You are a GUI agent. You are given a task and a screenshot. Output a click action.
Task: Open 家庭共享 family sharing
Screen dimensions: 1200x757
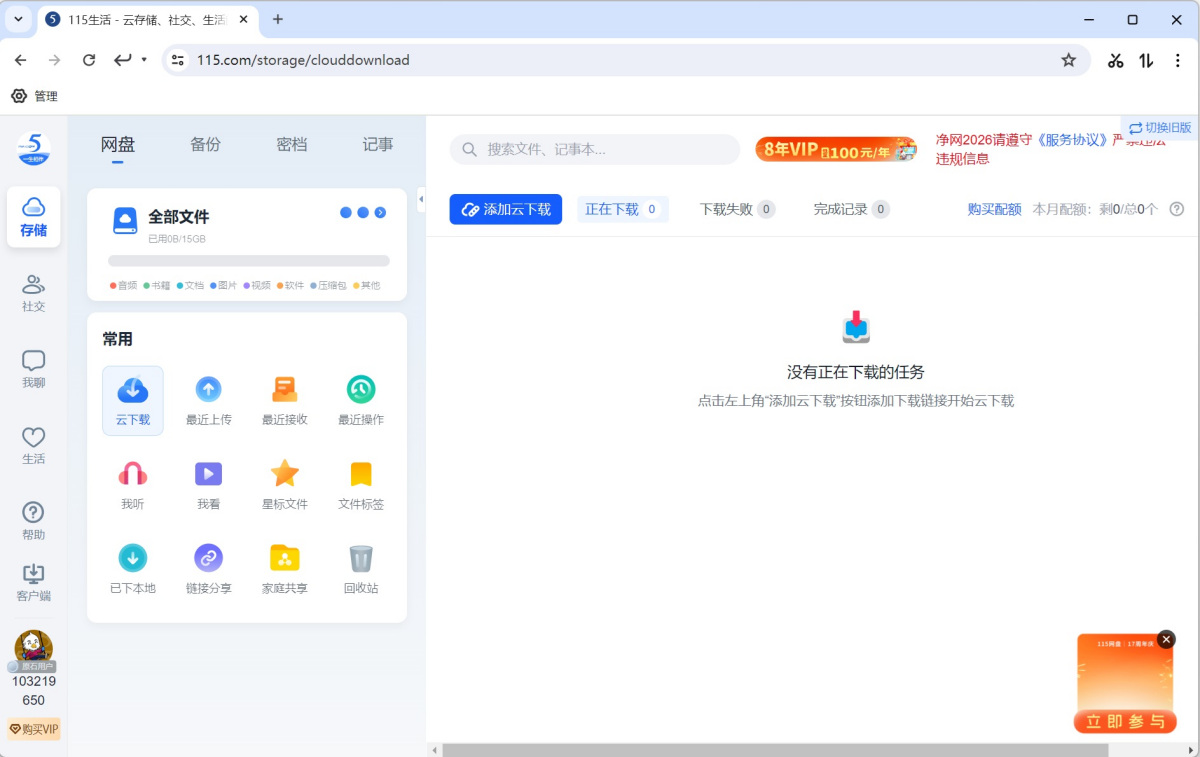[x=284, y=560]
